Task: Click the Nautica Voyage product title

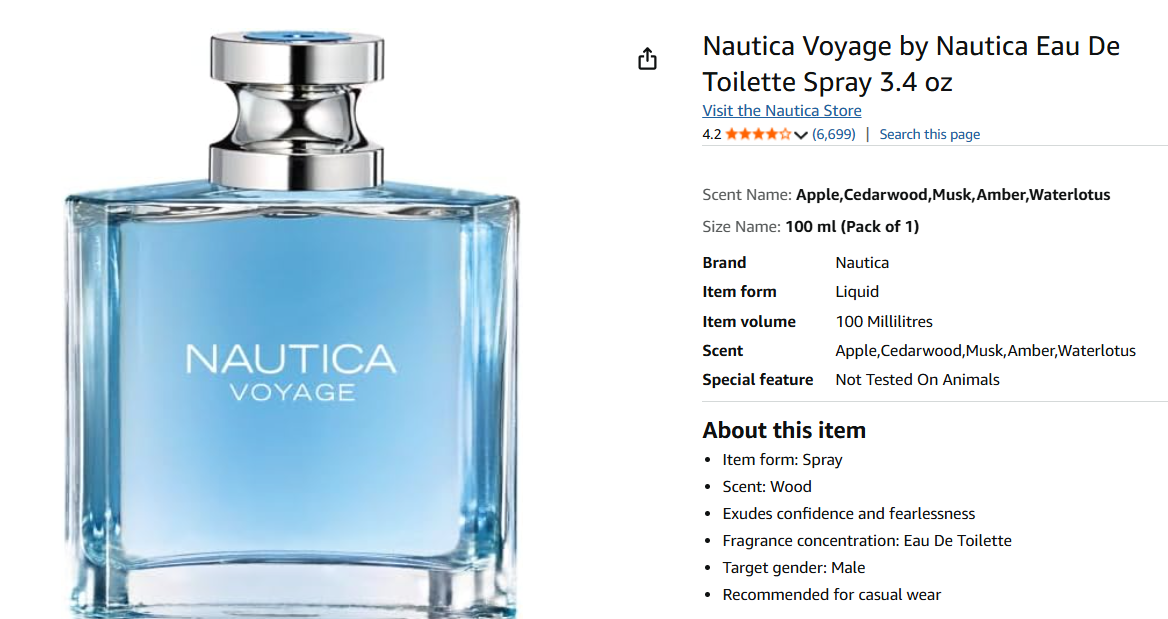Action: 911,63
